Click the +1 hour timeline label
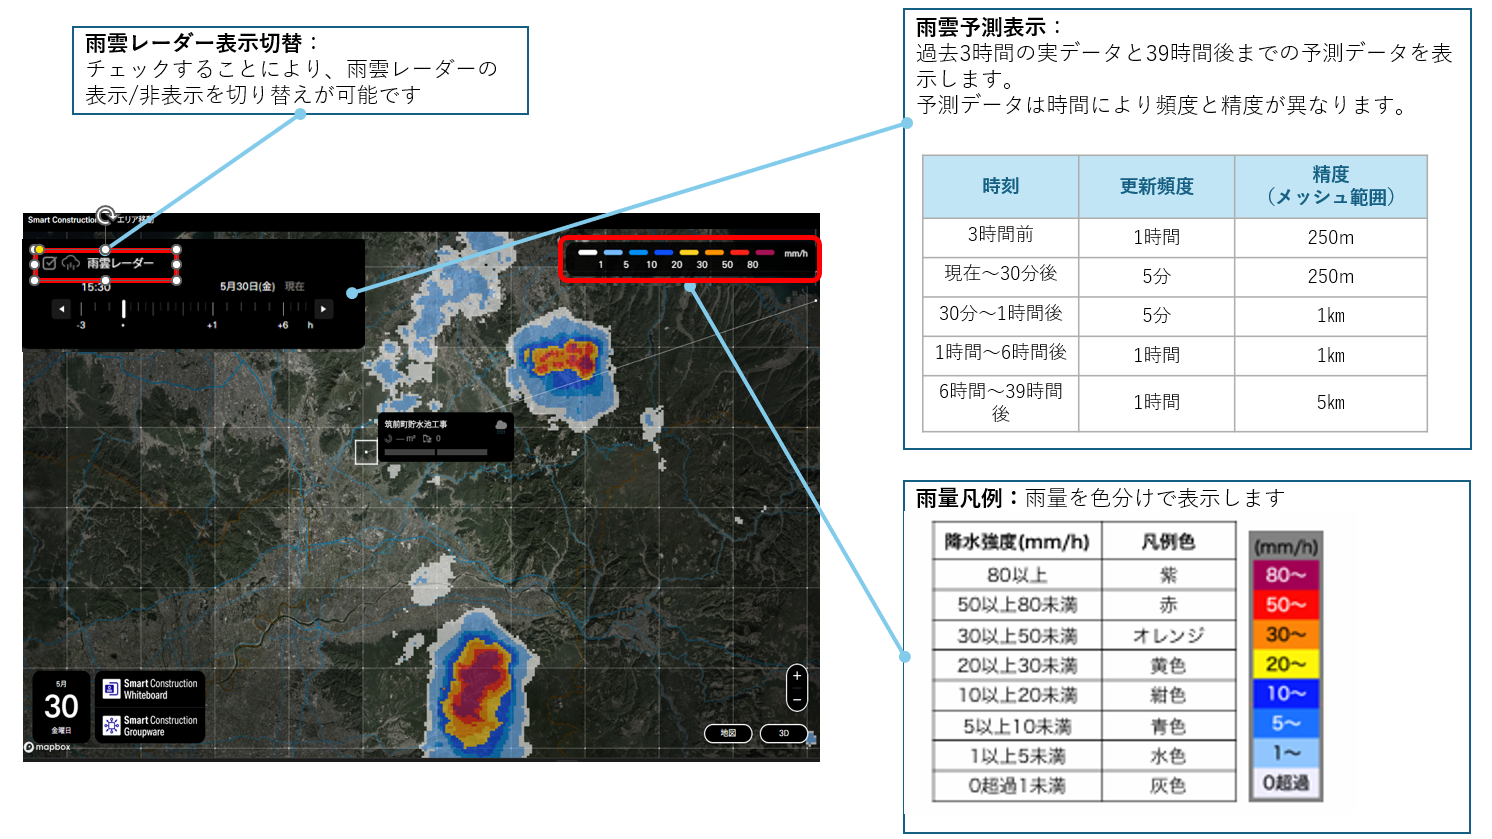 212,325
